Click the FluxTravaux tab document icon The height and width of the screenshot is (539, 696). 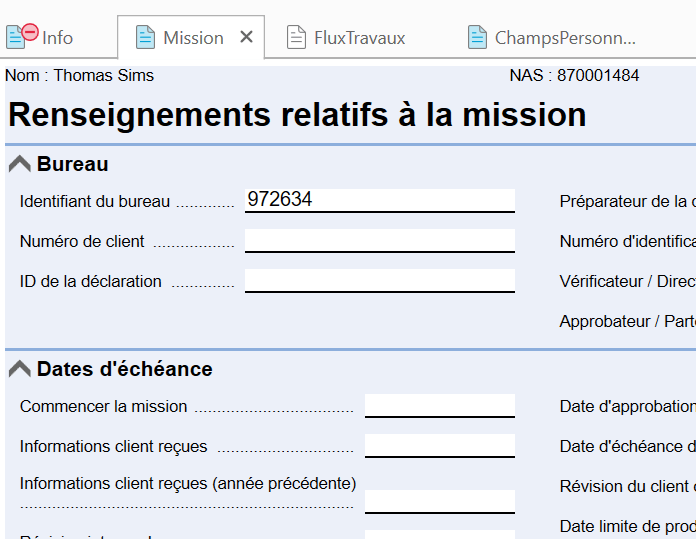[x=296, y=37]
